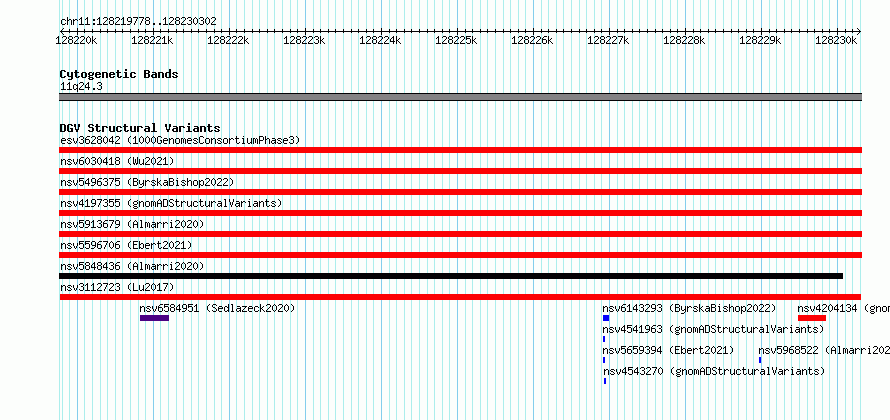Select nsv5496375 (ByrskaBishop2022) label
Screen dimensions: 890x420
click(147, 182)
